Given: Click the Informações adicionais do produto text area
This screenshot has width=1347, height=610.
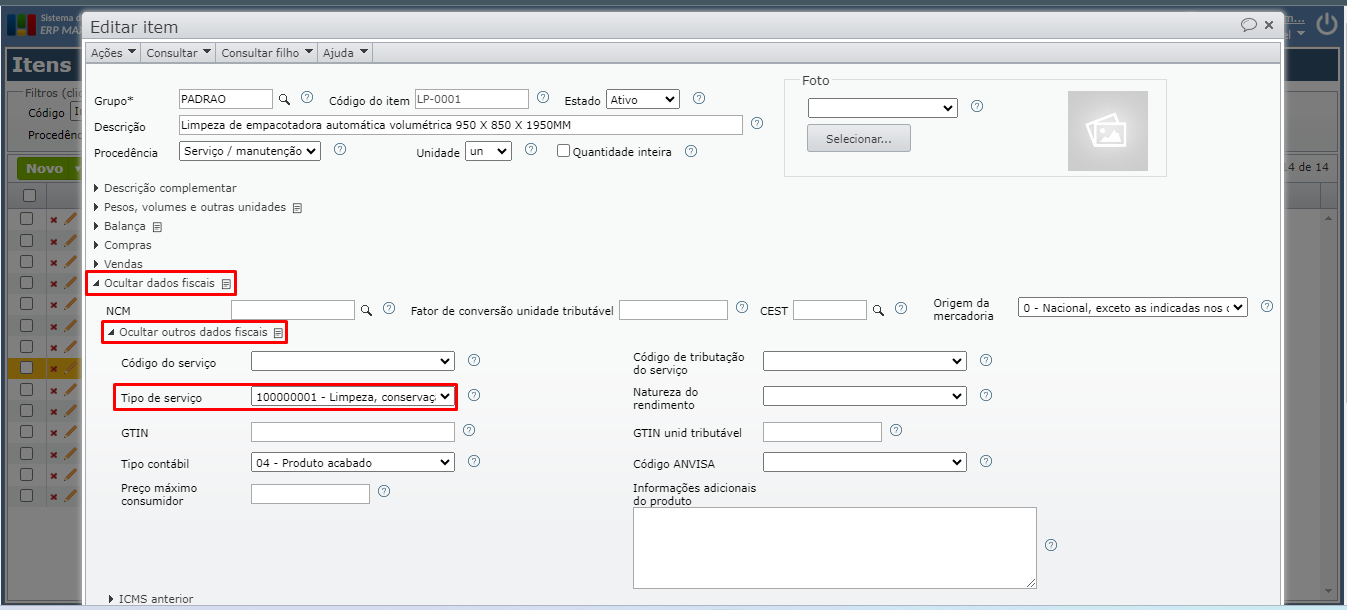Looking at the screenshot, I should click(834, 547).
